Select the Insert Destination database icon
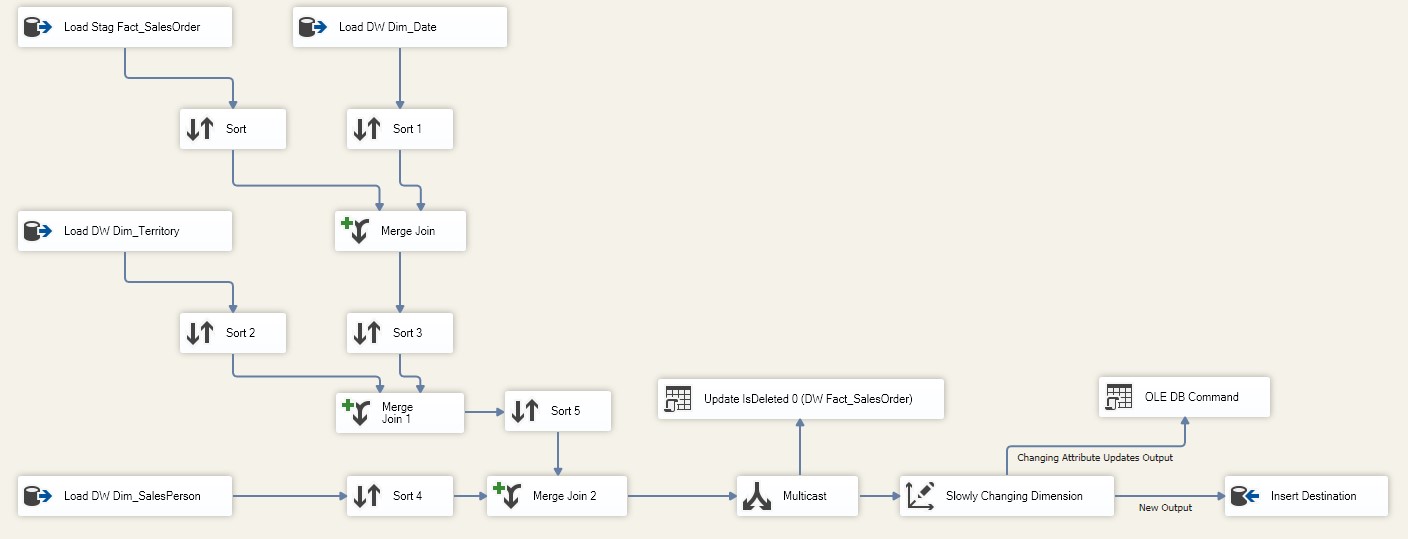 pos(1244,496)
